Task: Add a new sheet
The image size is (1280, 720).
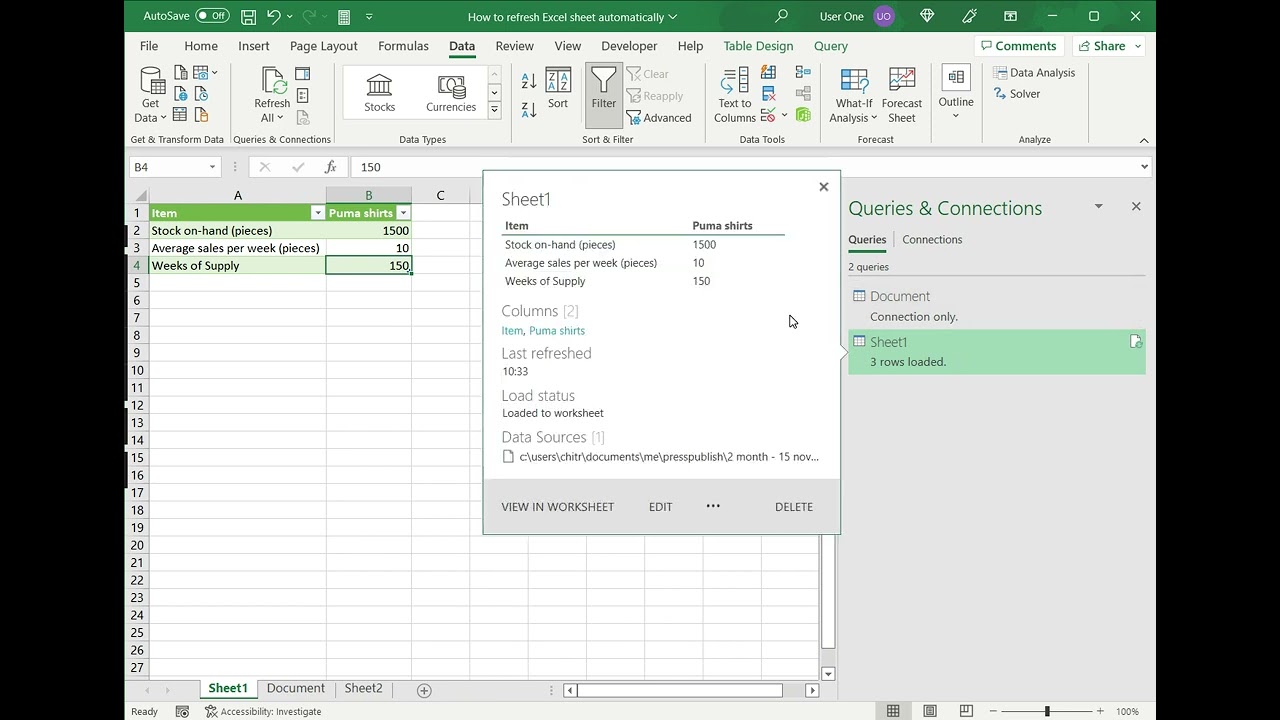Action: click(x=424, y=690)
